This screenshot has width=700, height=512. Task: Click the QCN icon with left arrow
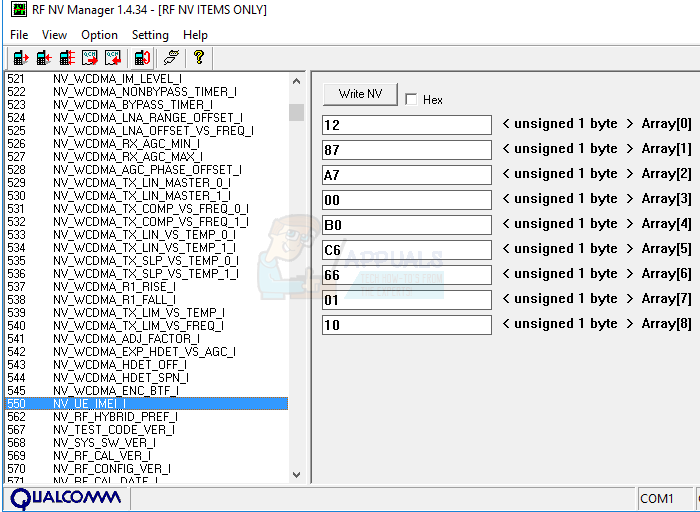pos(113,58)
